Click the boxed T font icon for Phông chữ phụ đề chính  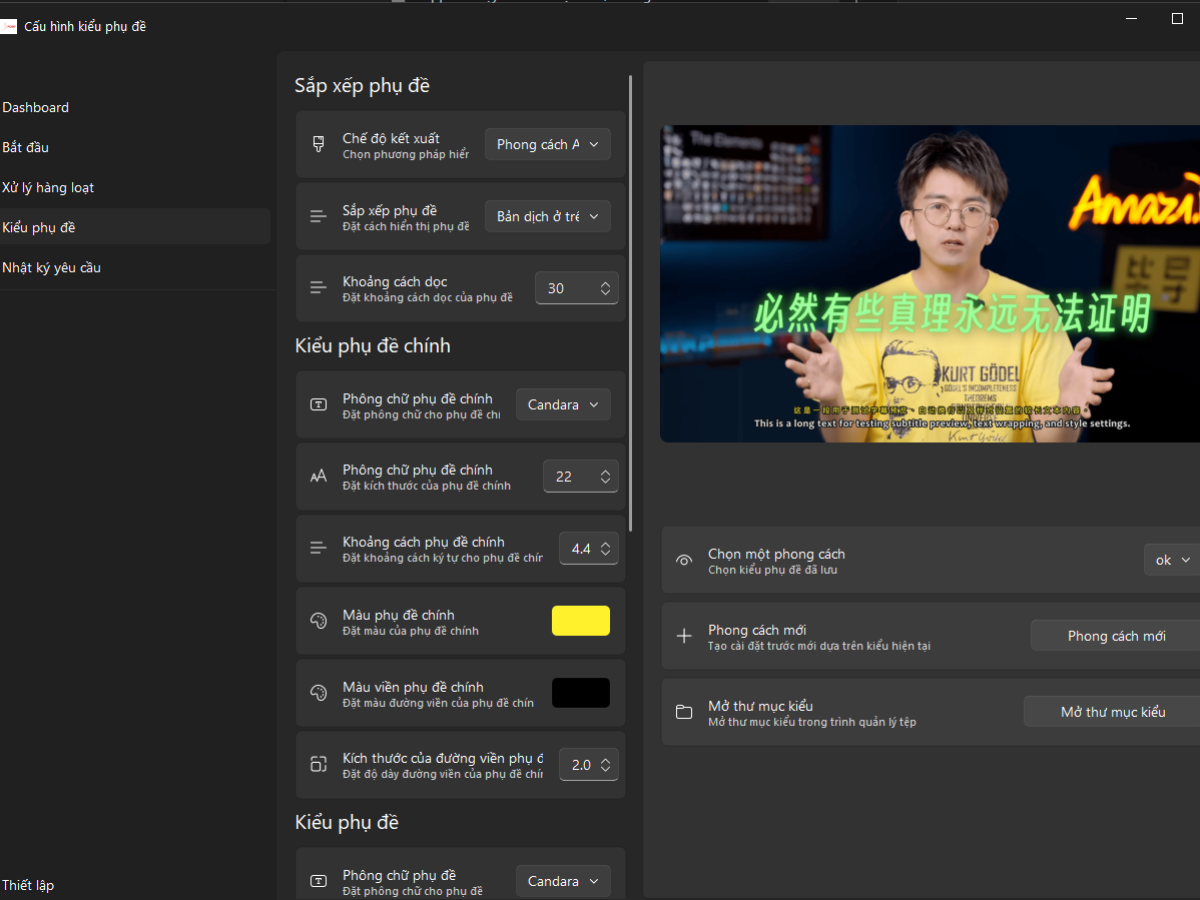(318, 404)
